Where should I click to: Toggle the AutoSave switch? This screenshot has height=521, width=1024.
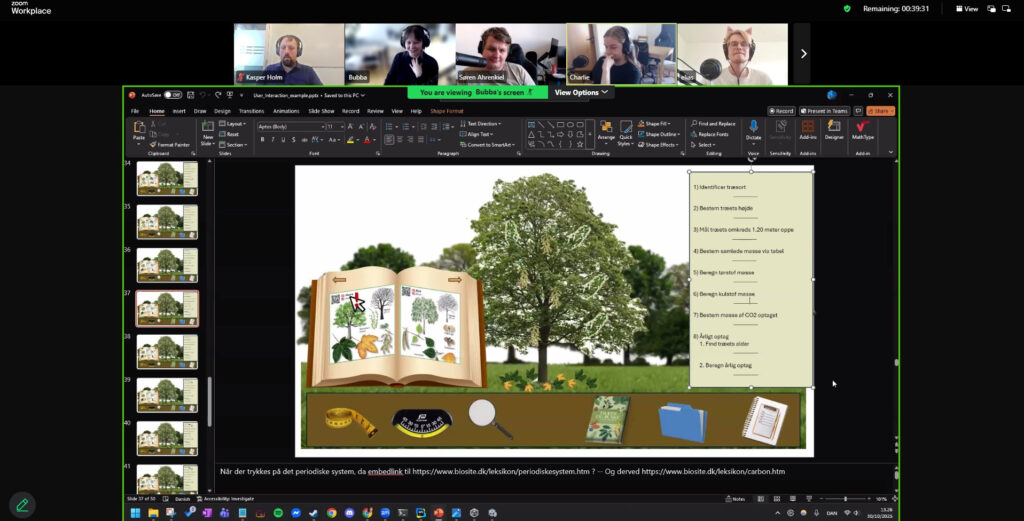(x=172, y=95)
